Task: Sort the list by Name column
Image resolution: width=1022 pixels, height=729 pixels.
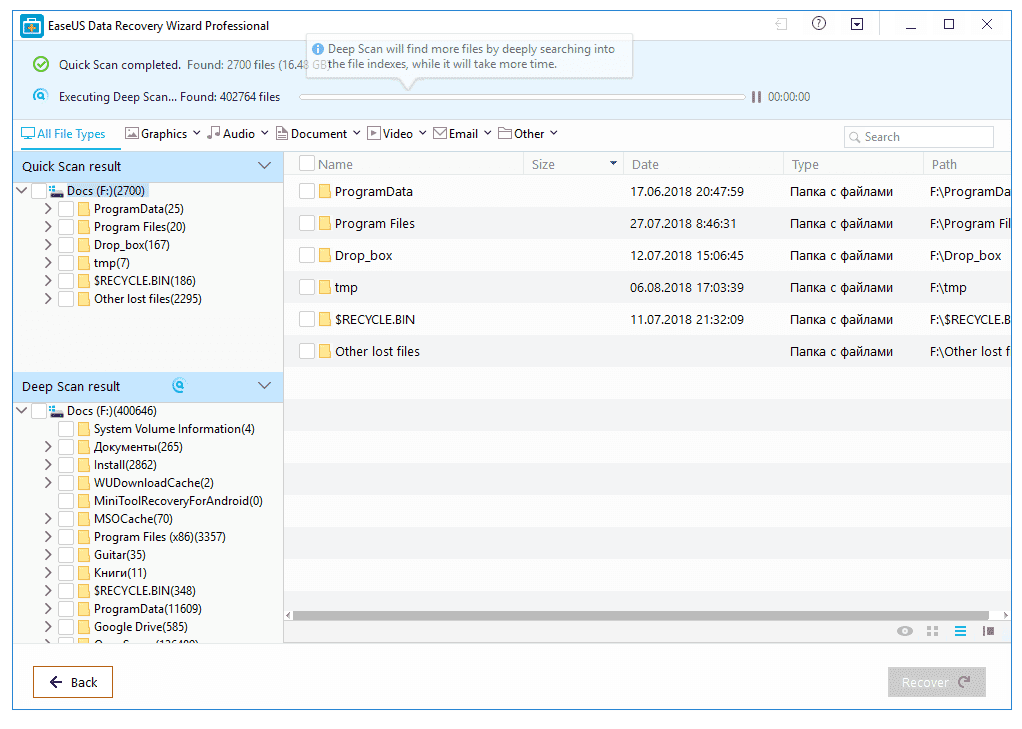Action: [335, 164]
